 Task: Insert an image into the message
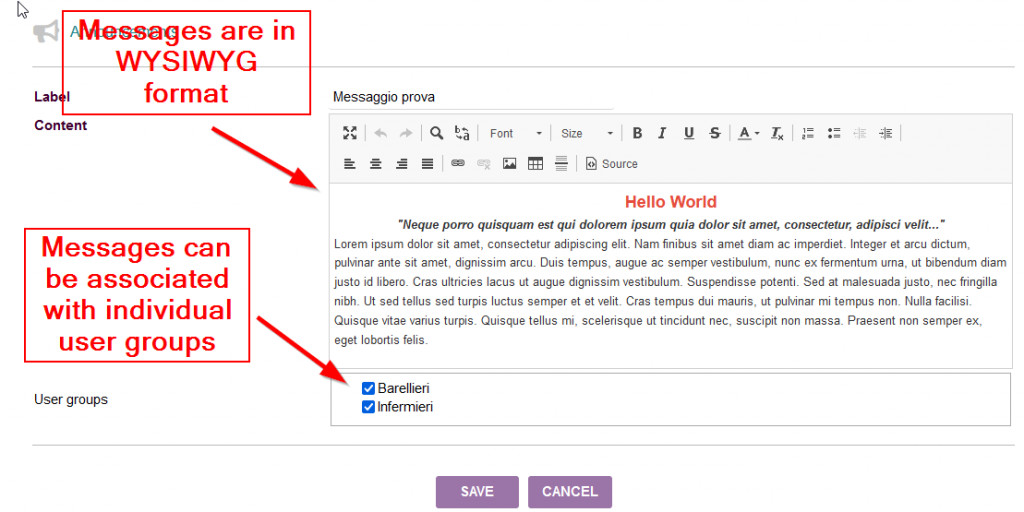tap(509, 164)
